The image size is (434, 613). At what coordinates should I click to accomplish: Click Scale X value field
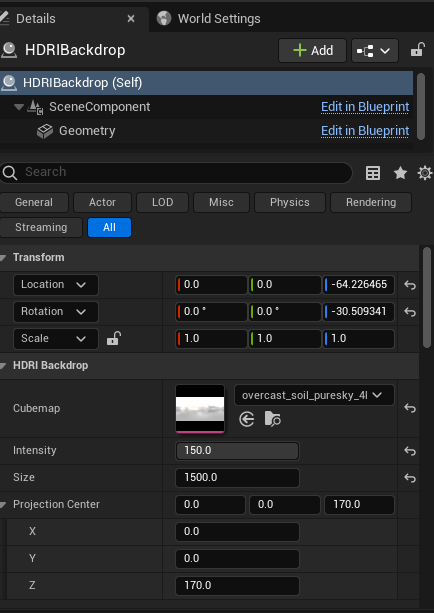point(211,339)
